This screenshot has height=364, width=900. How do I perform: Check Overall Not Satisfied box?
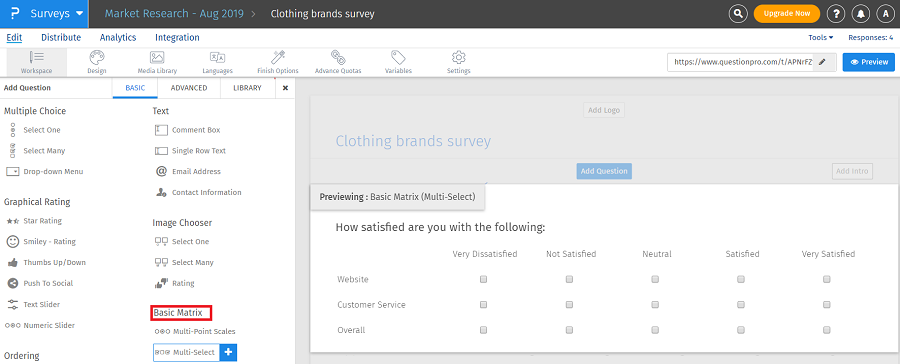tap(569, 330)
